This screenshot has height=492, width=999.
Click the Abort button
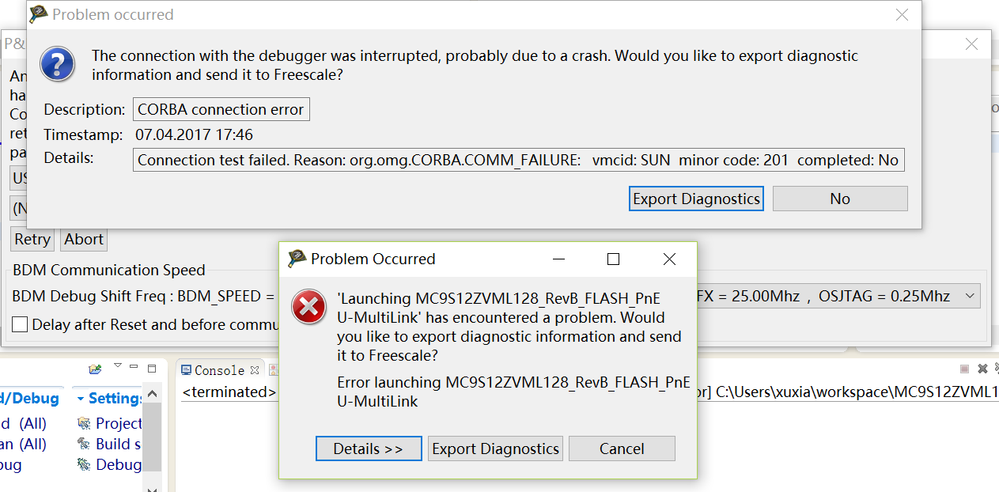[x=84, y=239]
